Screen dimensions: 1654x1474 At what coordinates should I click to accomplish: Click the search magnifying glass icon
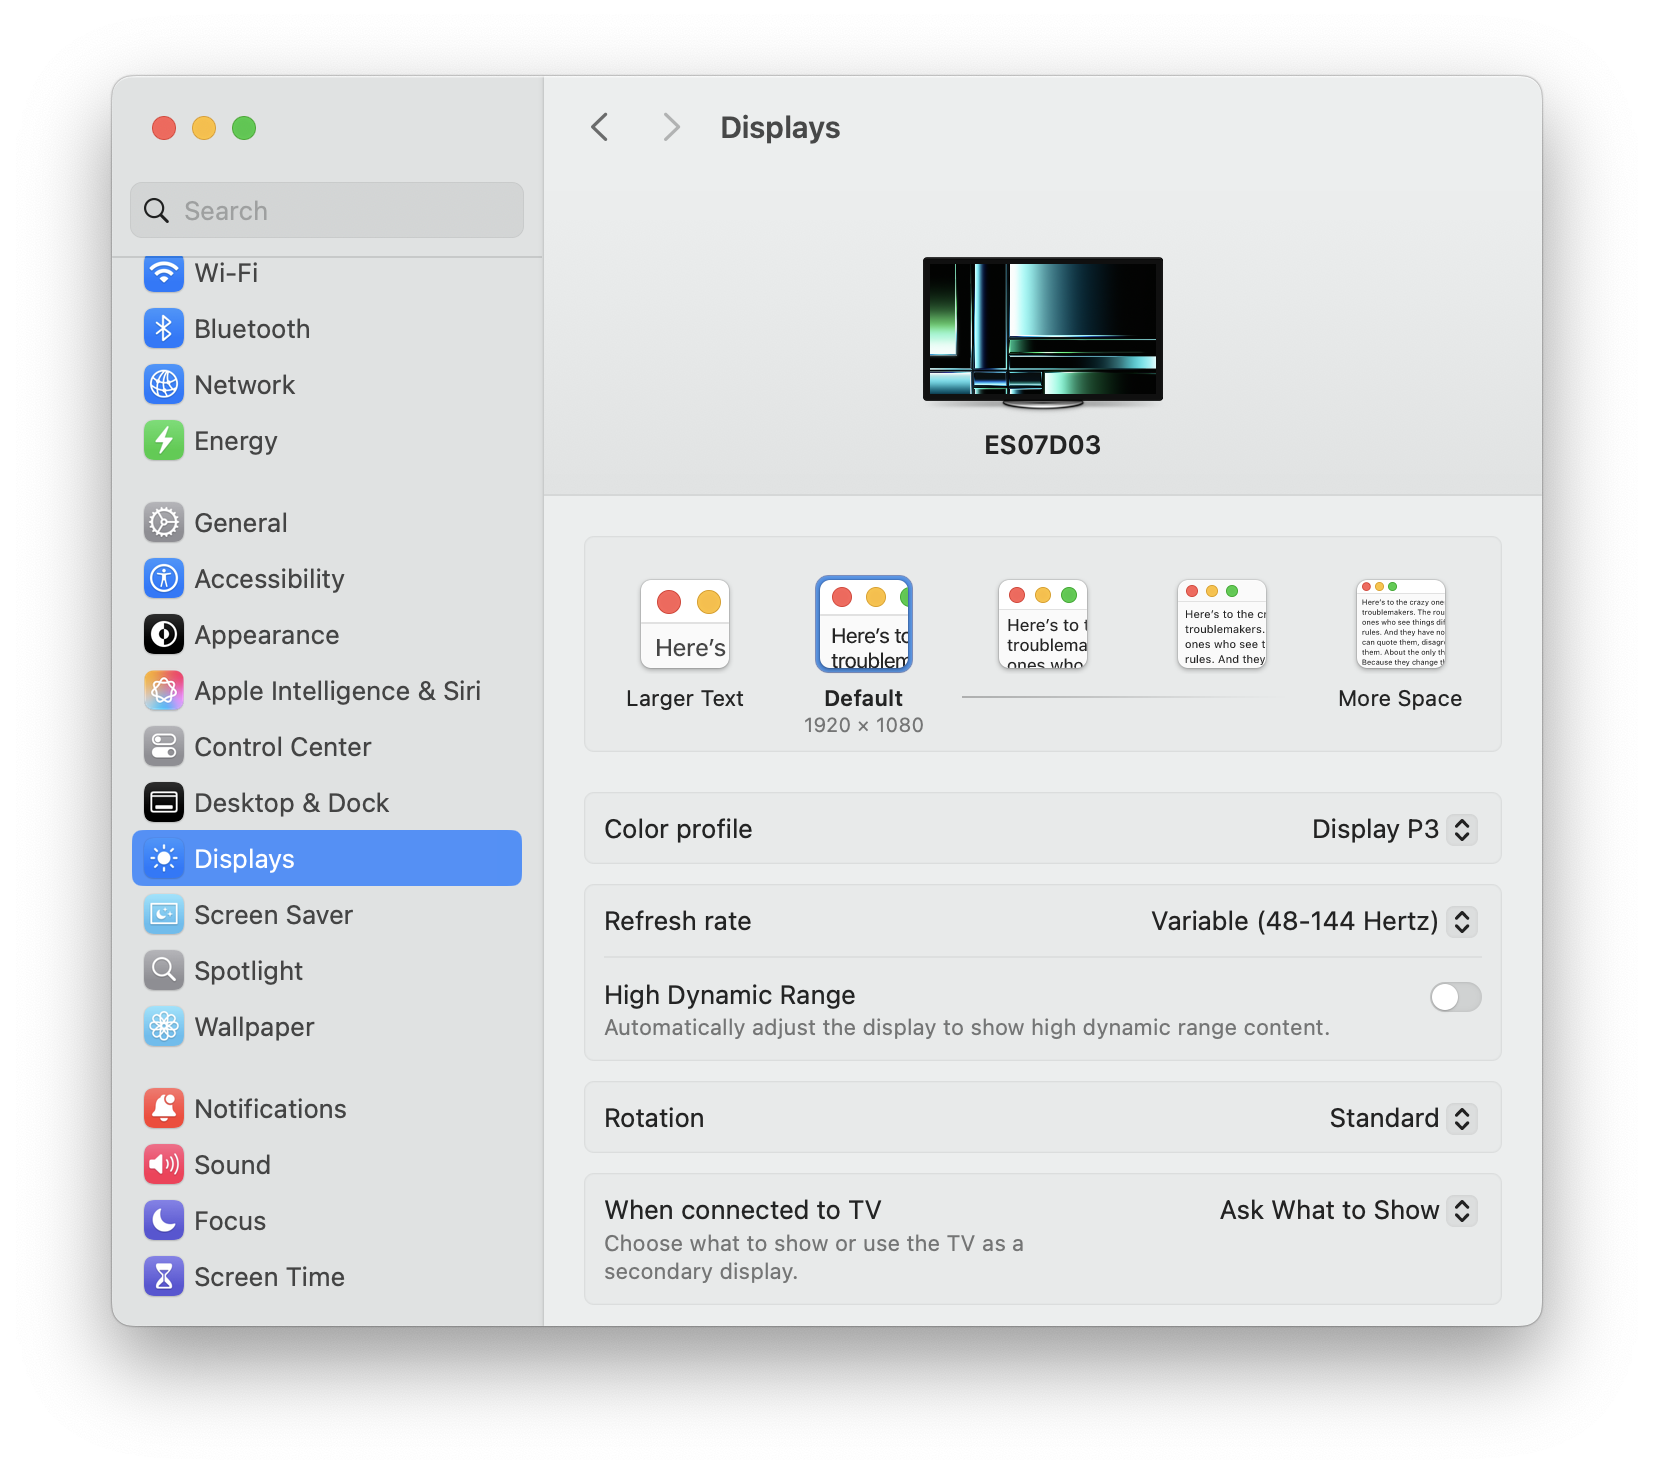[157, 210]
